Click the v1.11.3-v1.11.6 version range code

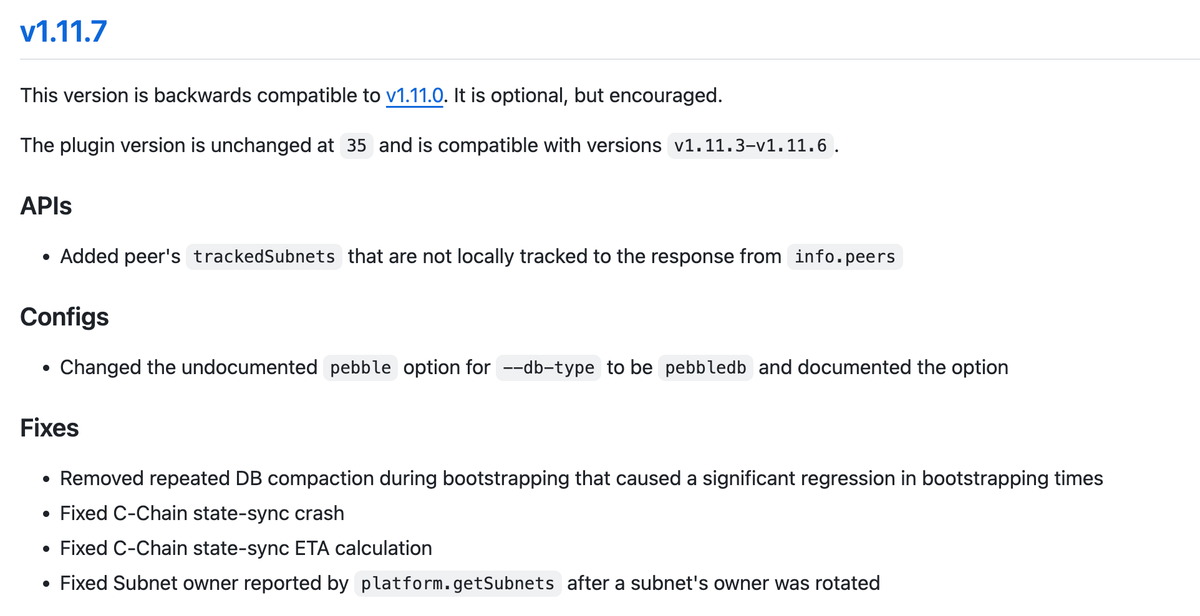click(750, 146)
